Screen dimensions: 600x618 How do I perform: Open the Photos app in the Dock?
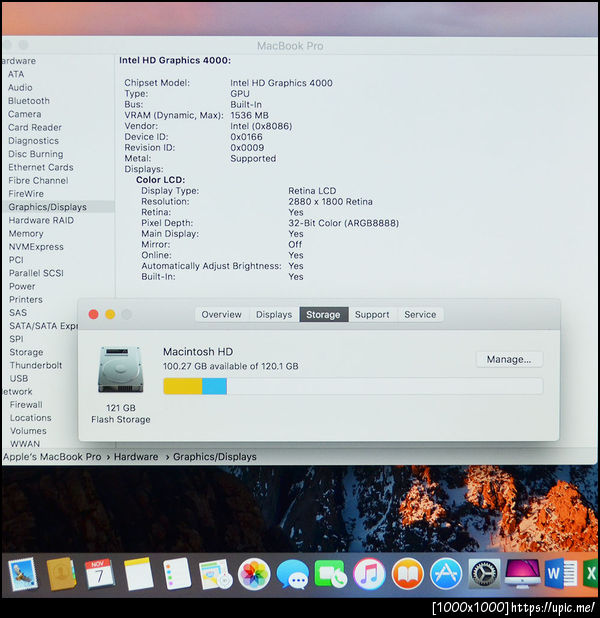253,574
